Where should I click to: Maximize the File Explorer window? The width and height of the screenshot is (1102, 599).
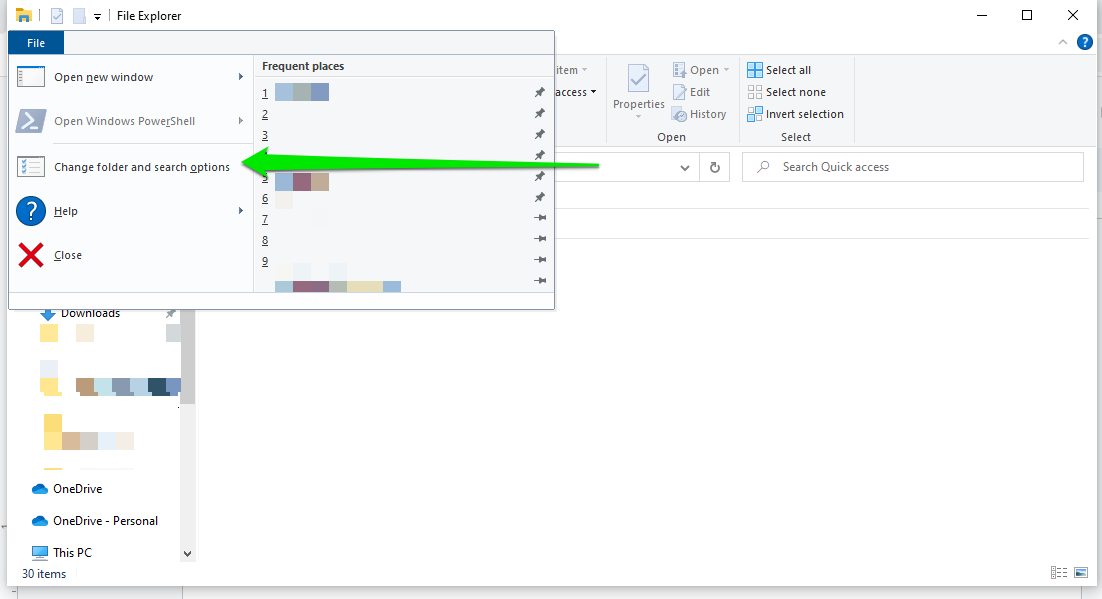click(x=1027, y=15)
